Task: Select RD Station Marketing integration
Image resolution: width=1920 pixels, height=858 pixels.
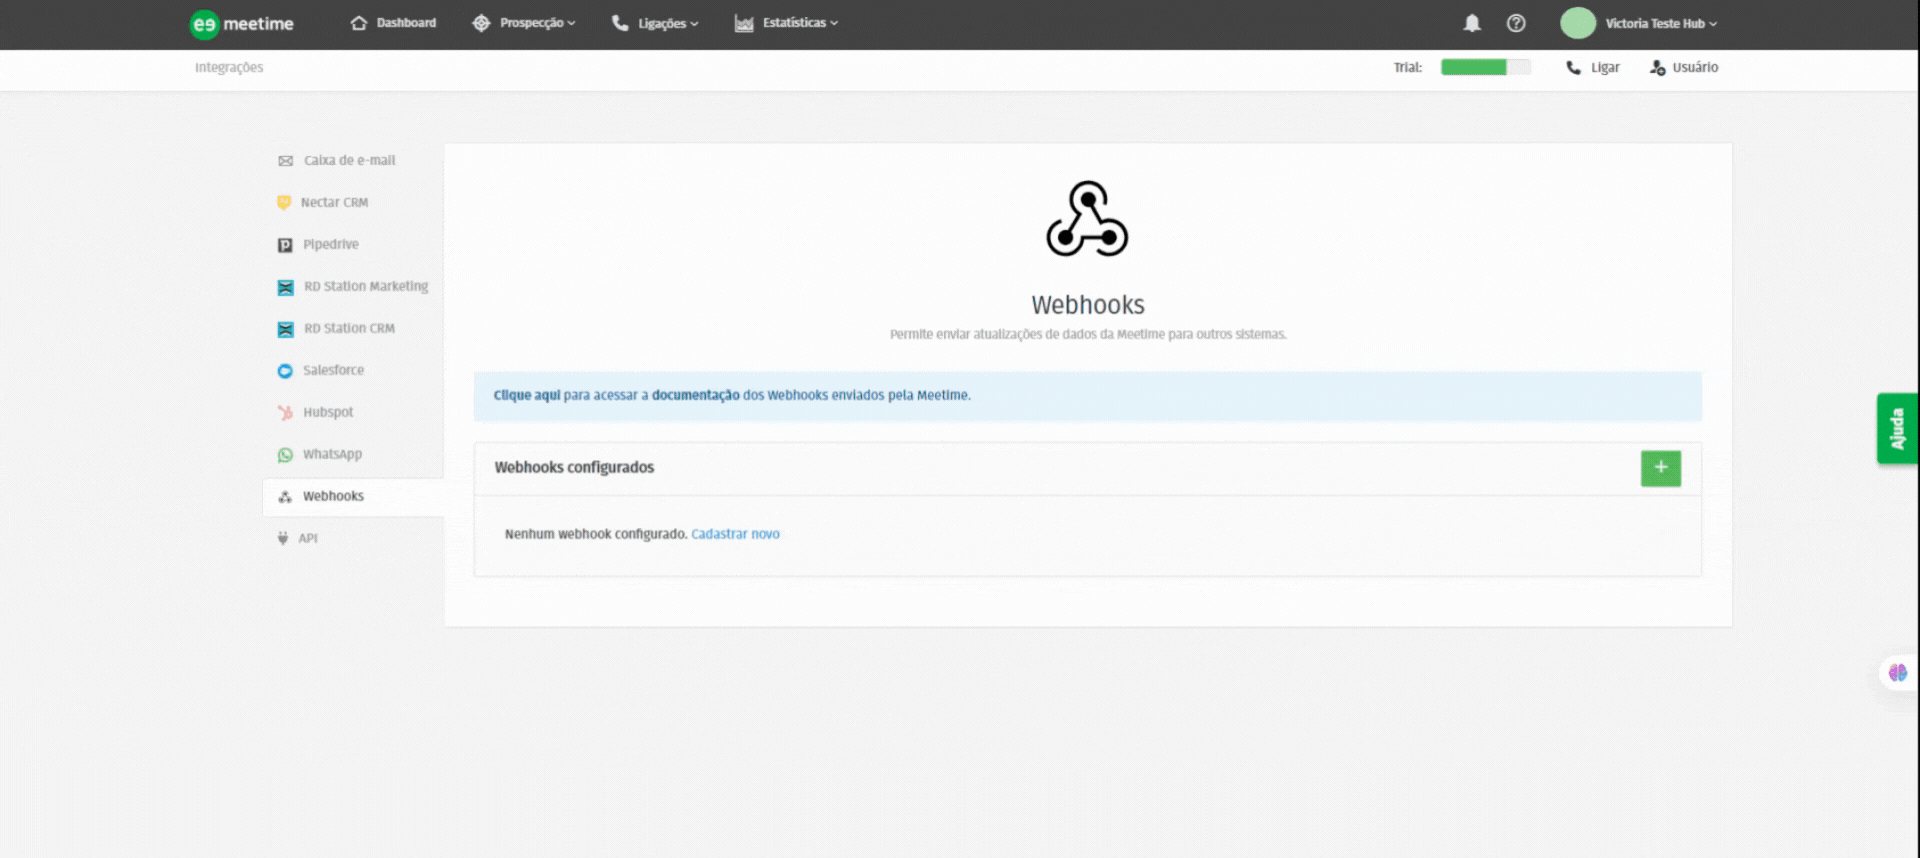Action: tap(366, 287)
